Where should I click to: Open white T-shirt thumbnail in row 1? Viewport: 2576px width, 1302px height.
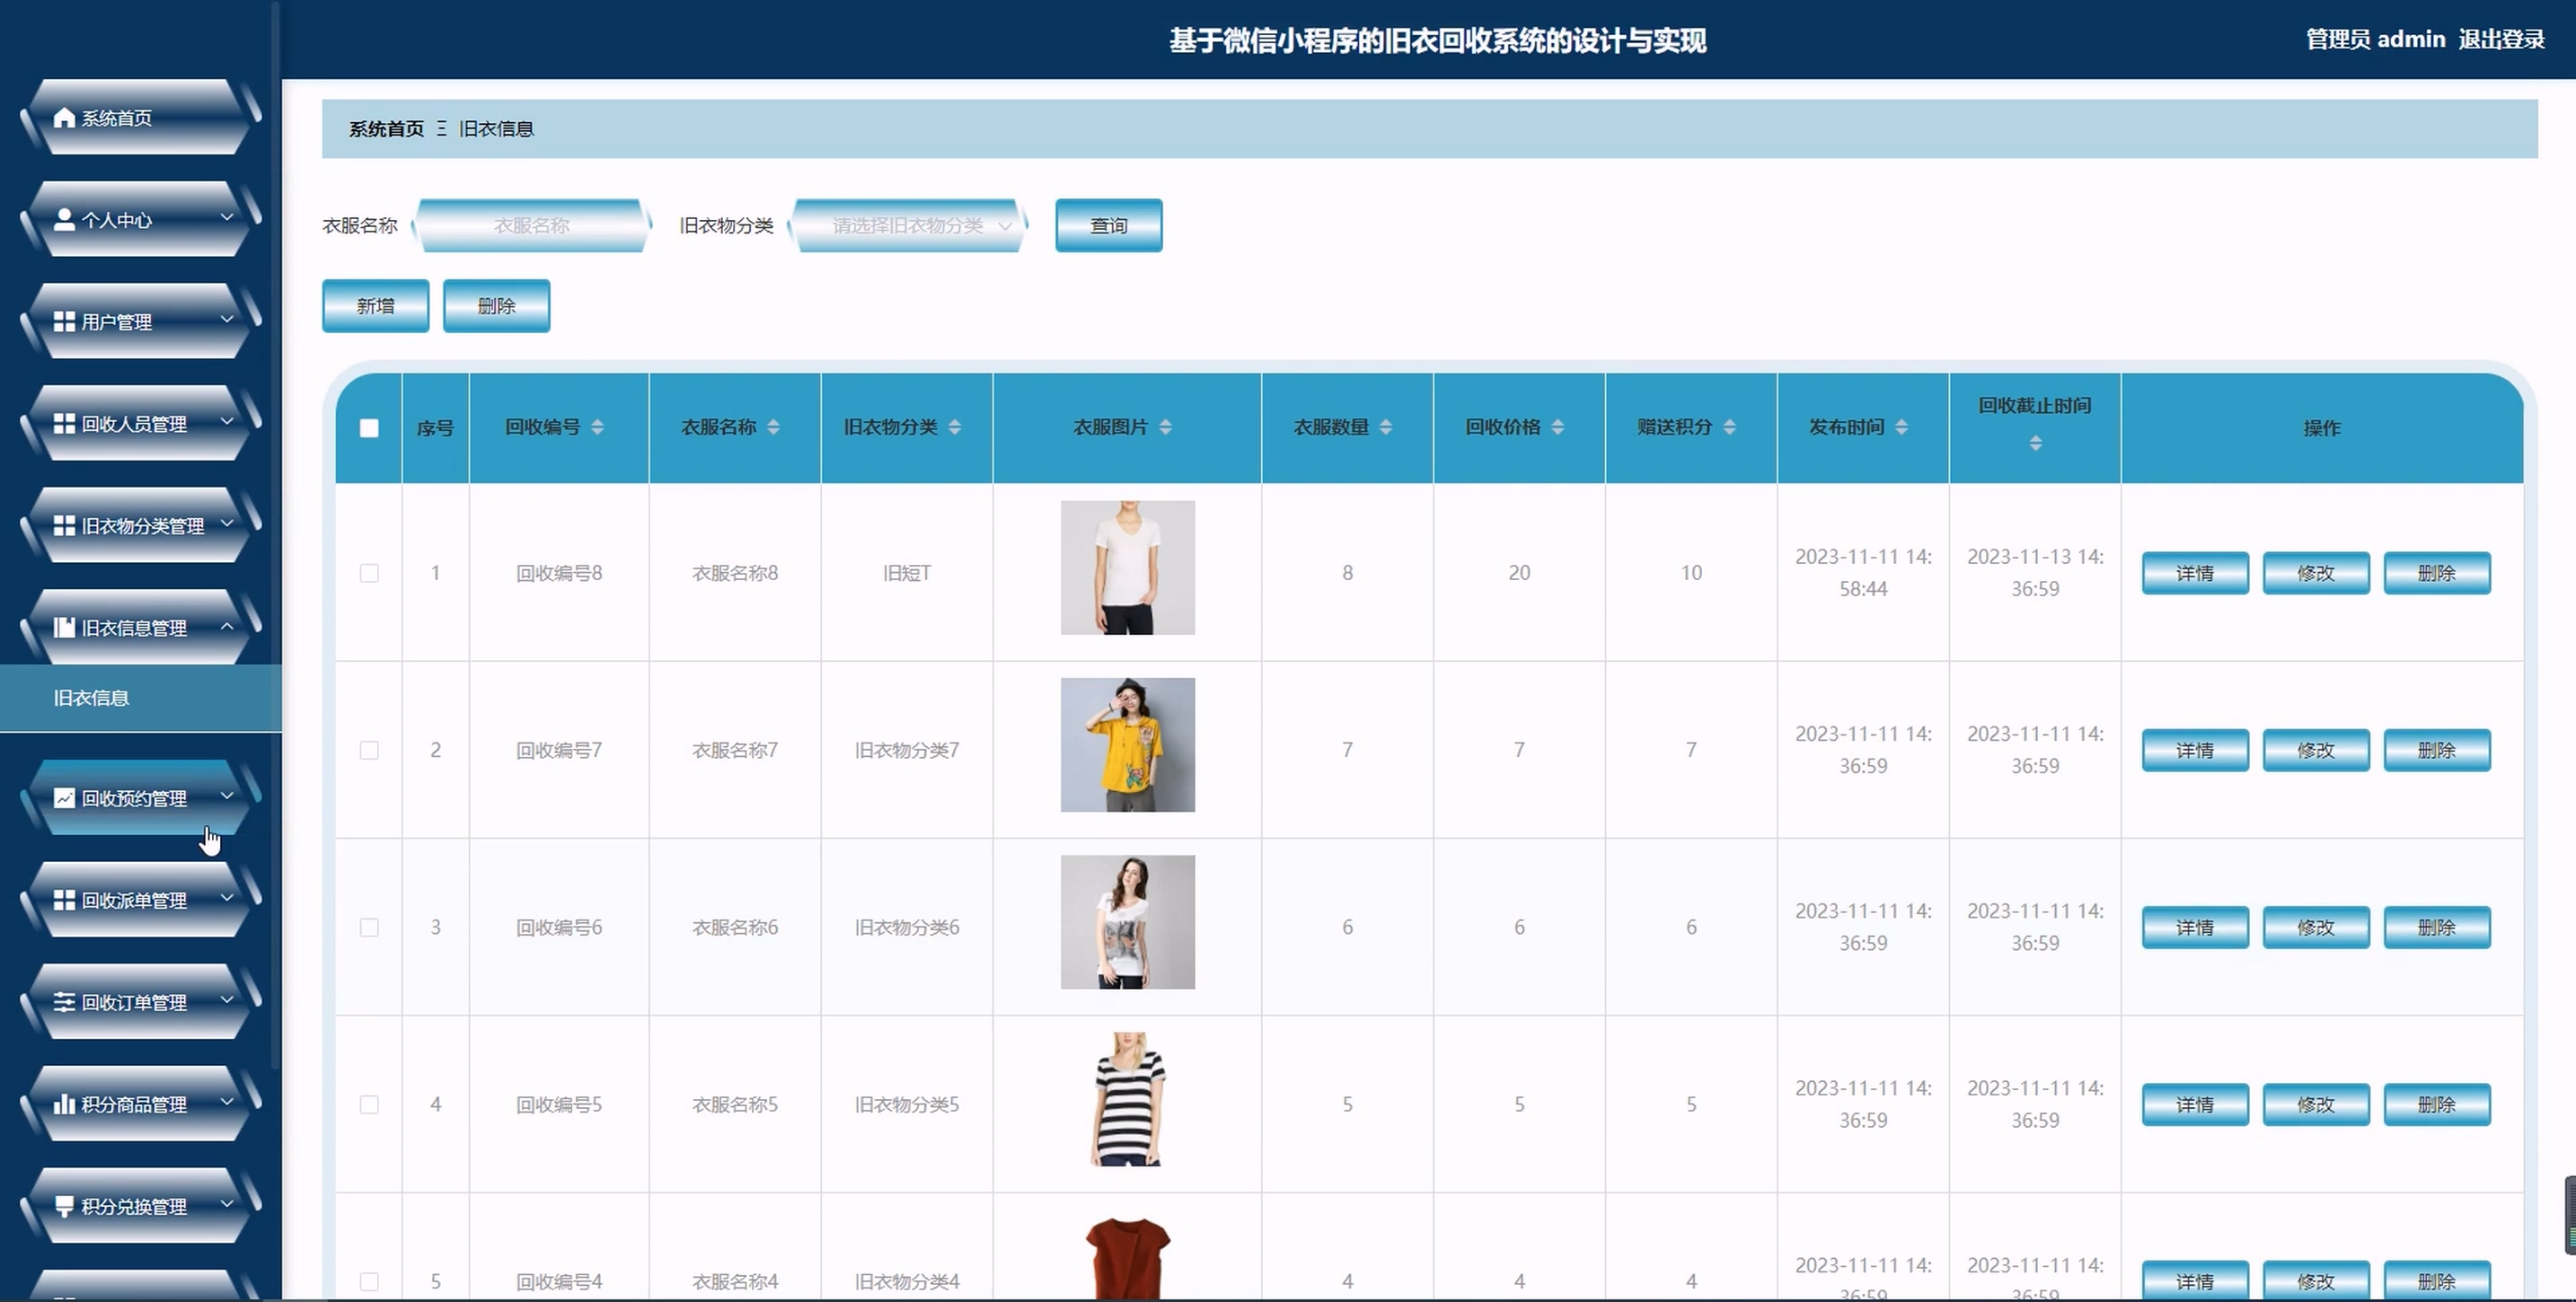(1127, 567)
